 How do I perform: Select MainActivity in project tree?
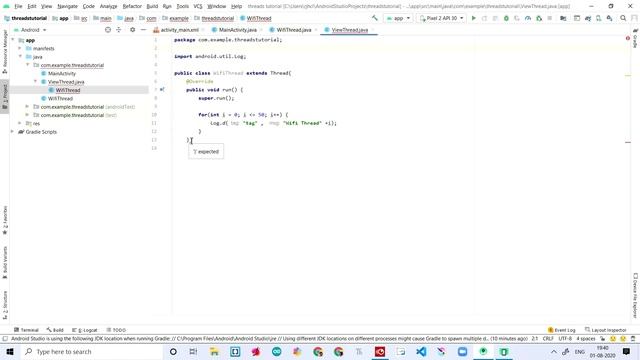pyautogui.click(x=62, y=73)
